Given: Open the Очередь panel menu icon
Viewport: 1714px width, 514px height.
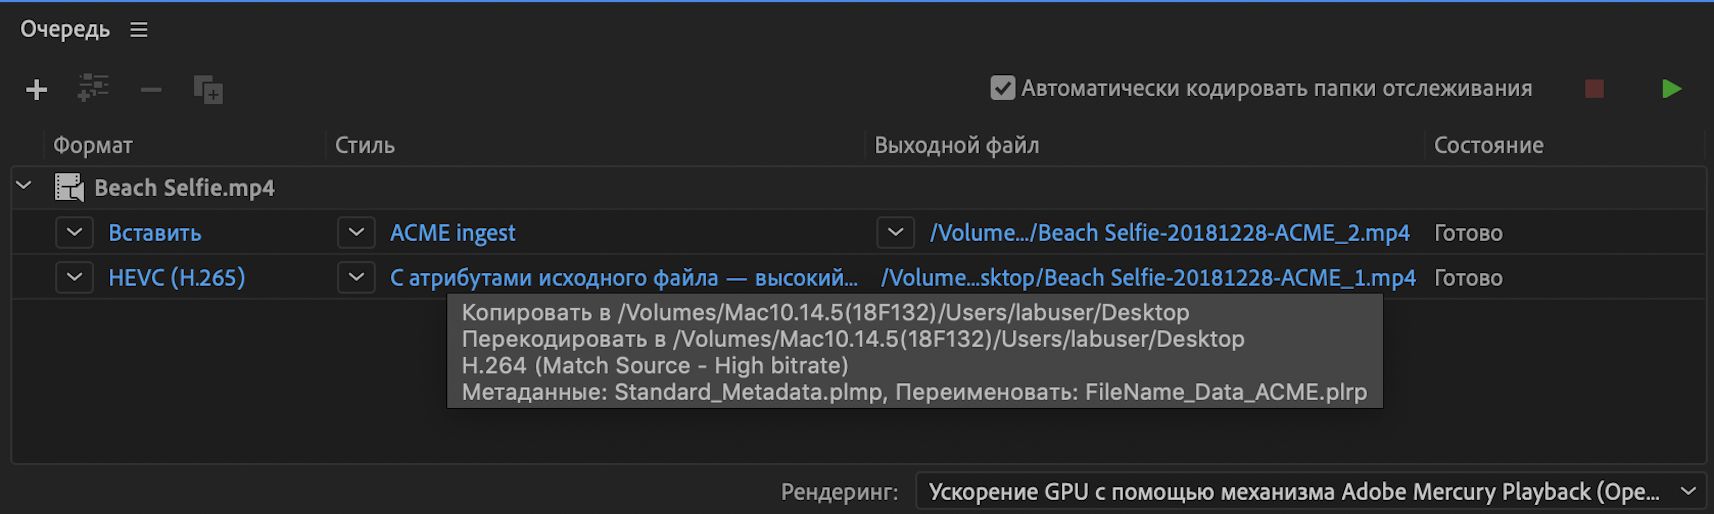Looking at the screenshot, I should tap(139, 30).
